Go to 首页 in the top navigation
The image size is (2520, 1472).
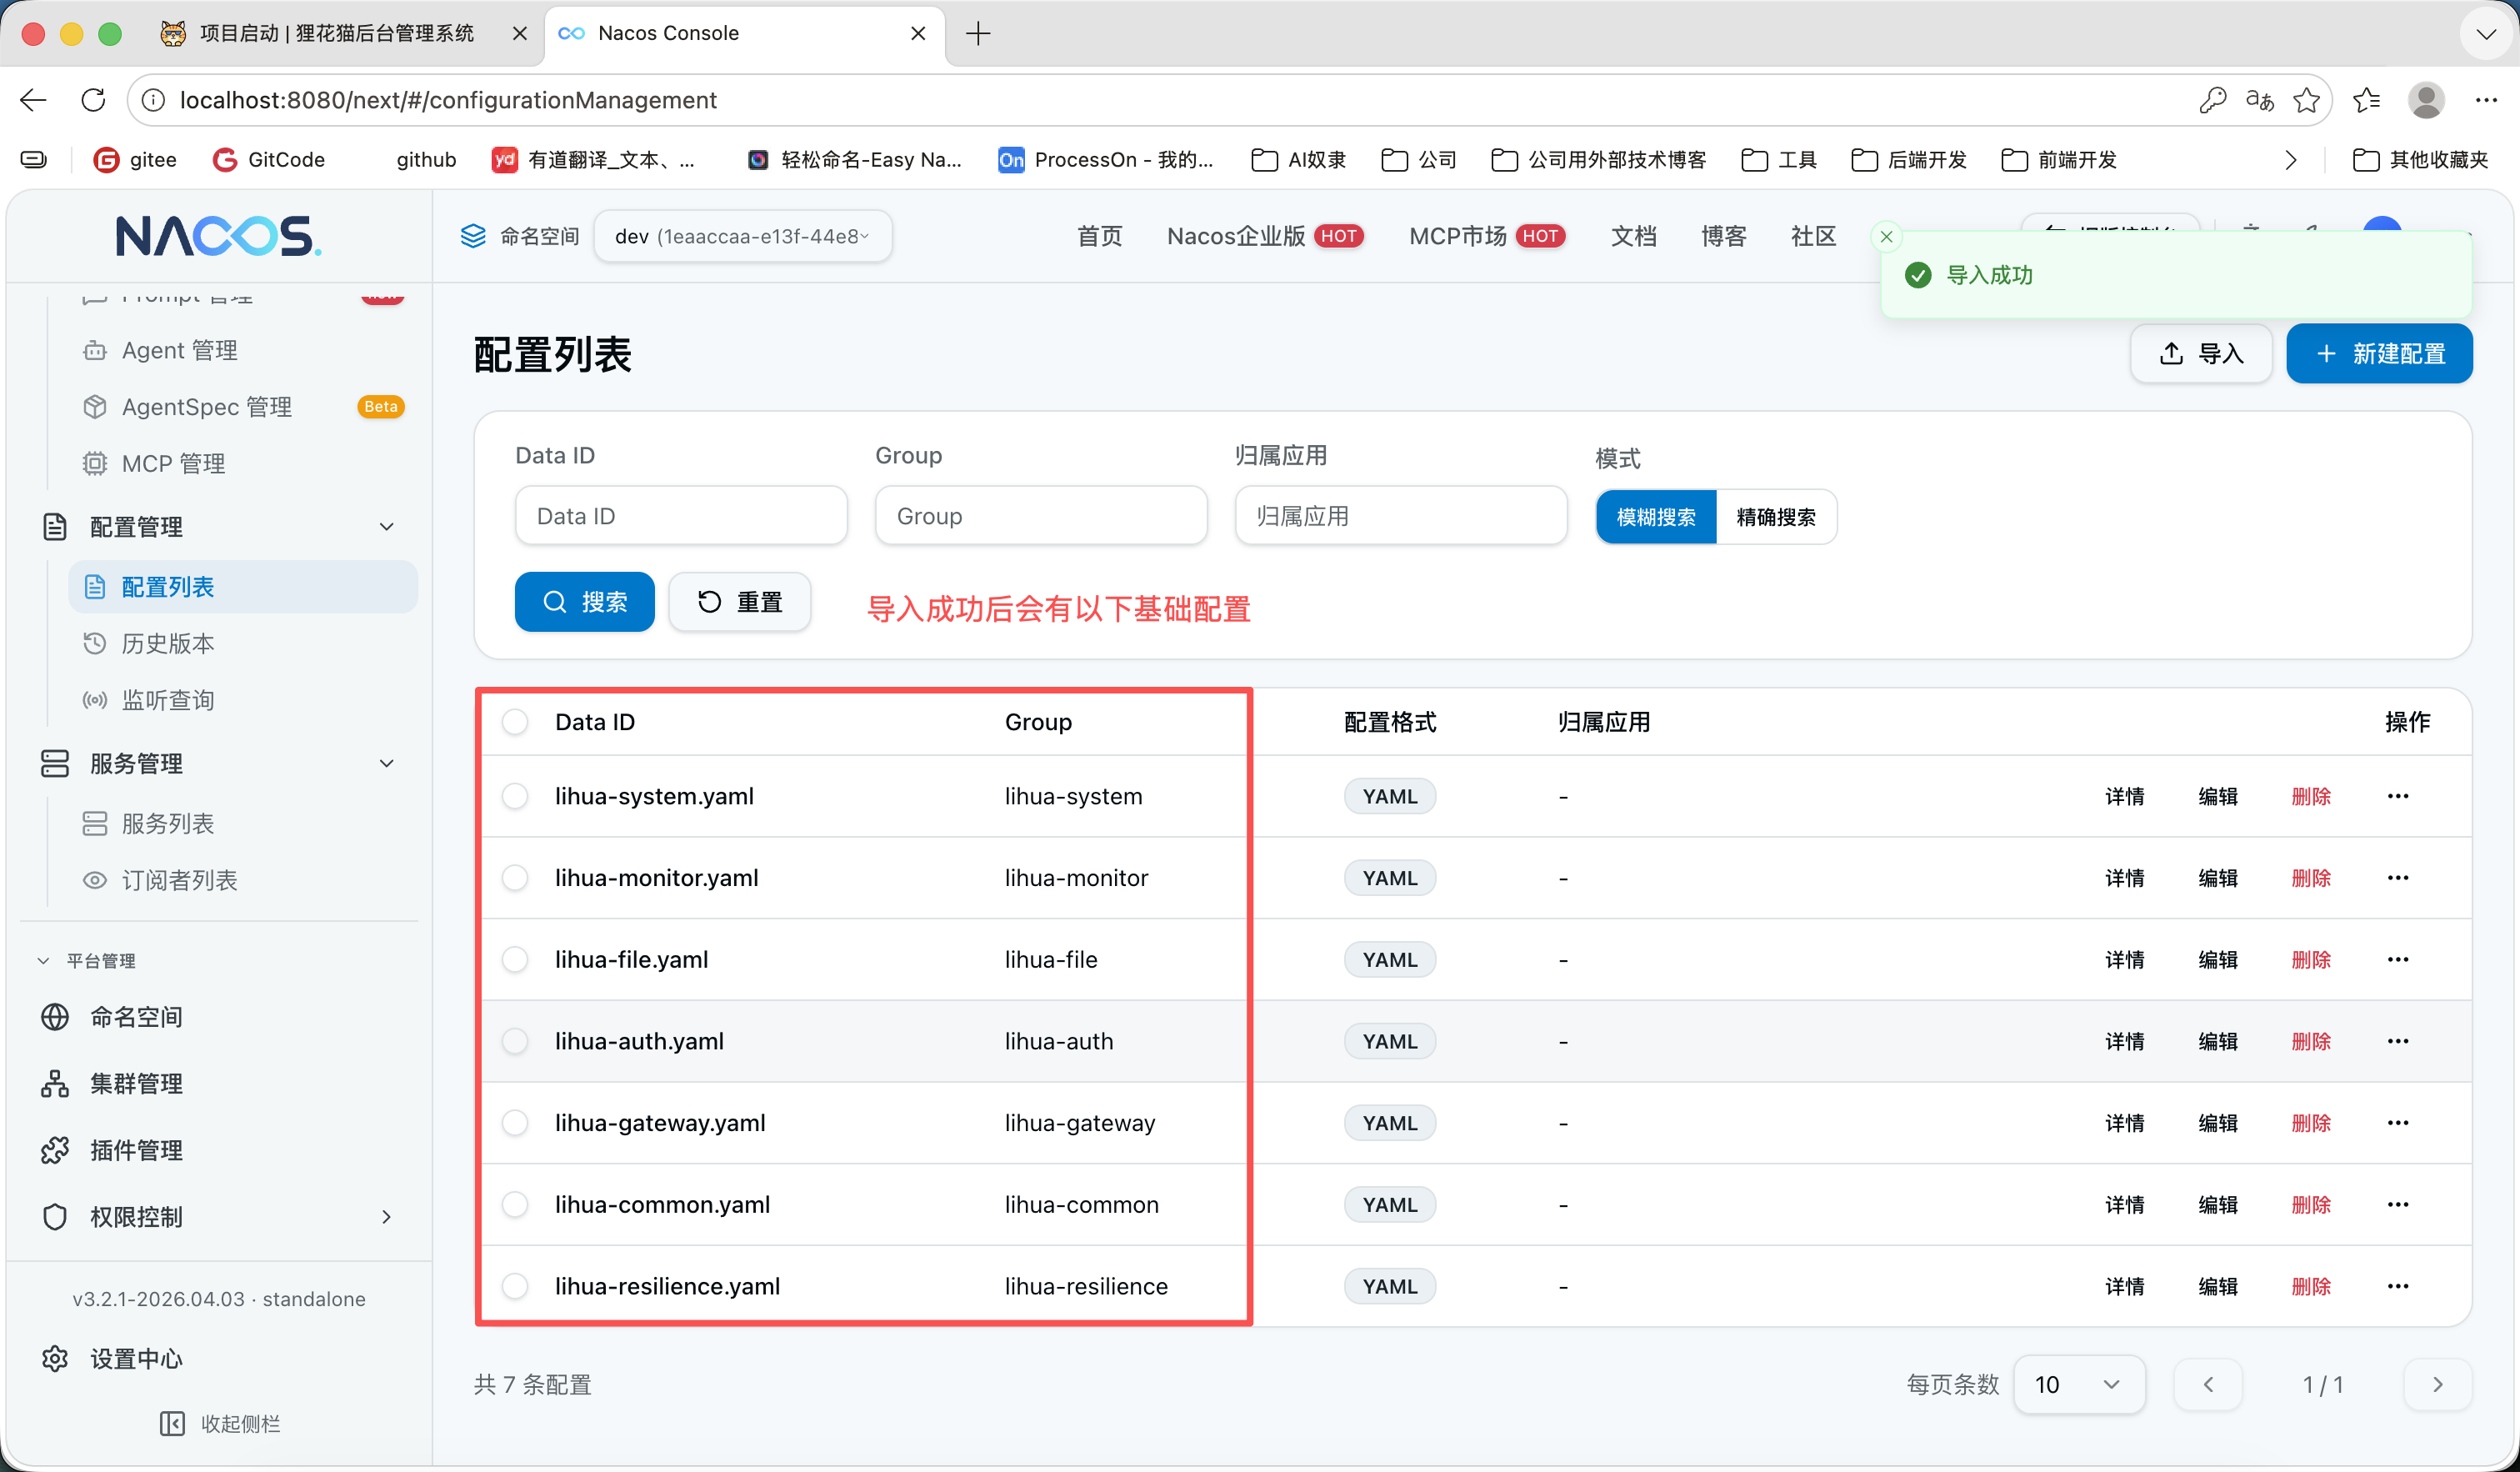[x=1099, y=236]
